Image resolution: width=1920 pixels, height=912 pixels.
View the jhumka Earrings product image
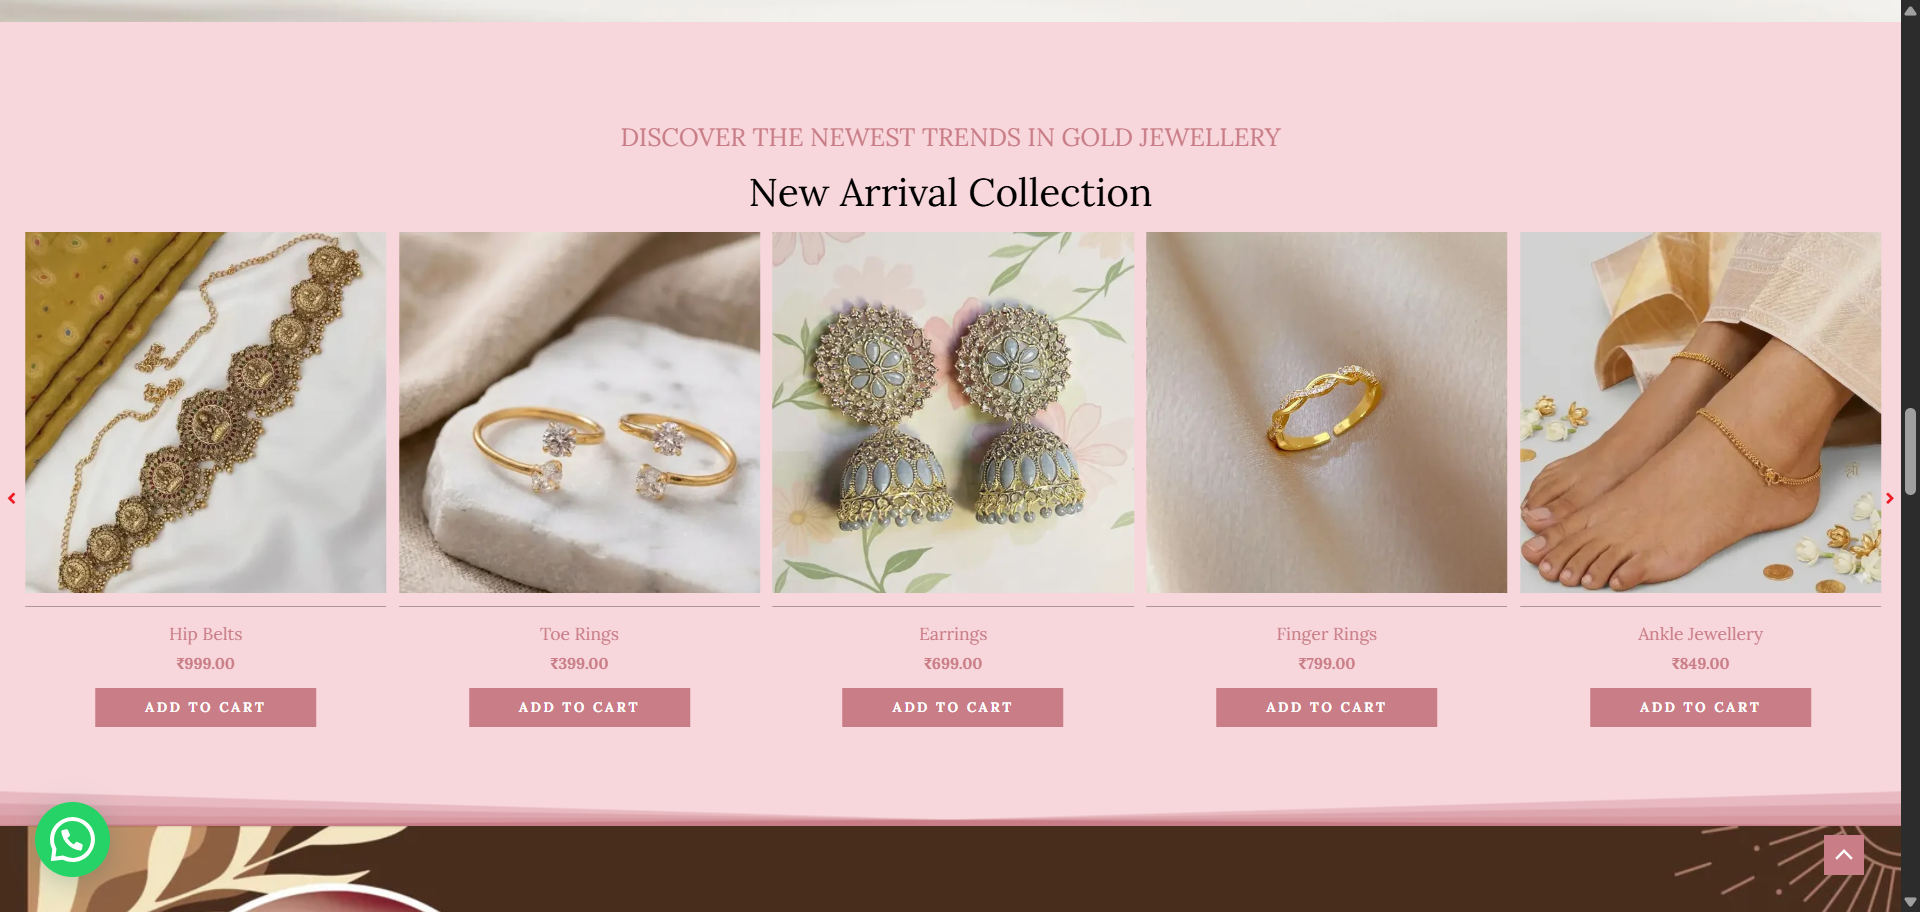point(953,413)
